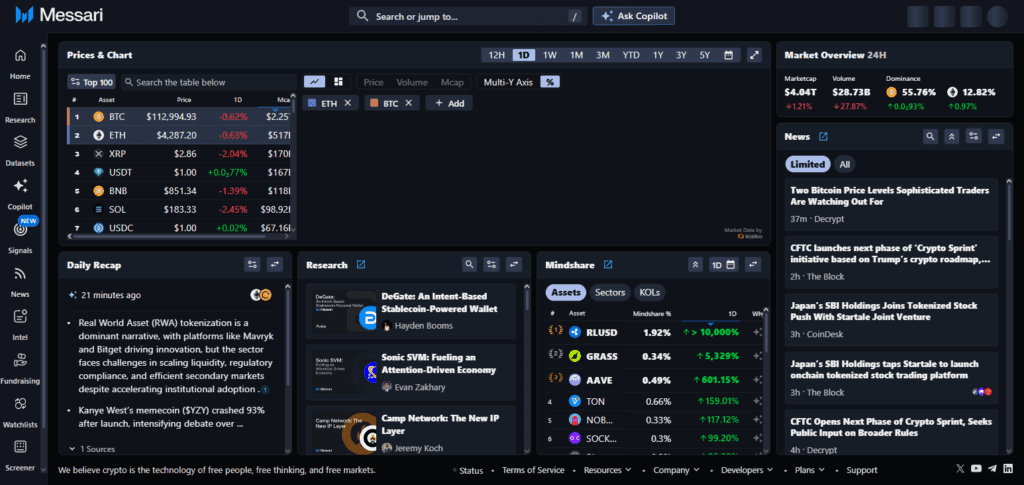The image size is (1024, 485).
Task: Expand Prices & Chart panel to fullscreen
Action: point(755,55)
